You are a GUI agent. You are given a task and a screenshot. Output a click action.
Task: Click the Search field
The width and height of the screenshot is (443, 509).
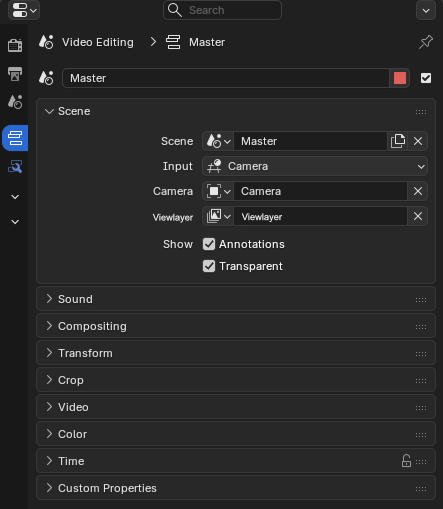pos(222,10)
